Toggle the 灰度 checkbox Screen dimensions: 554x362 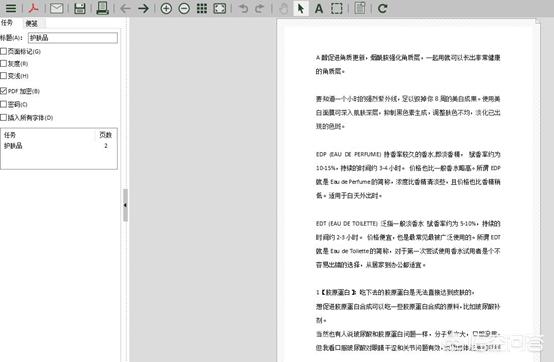pyautogui.click(x=4, y=64)
